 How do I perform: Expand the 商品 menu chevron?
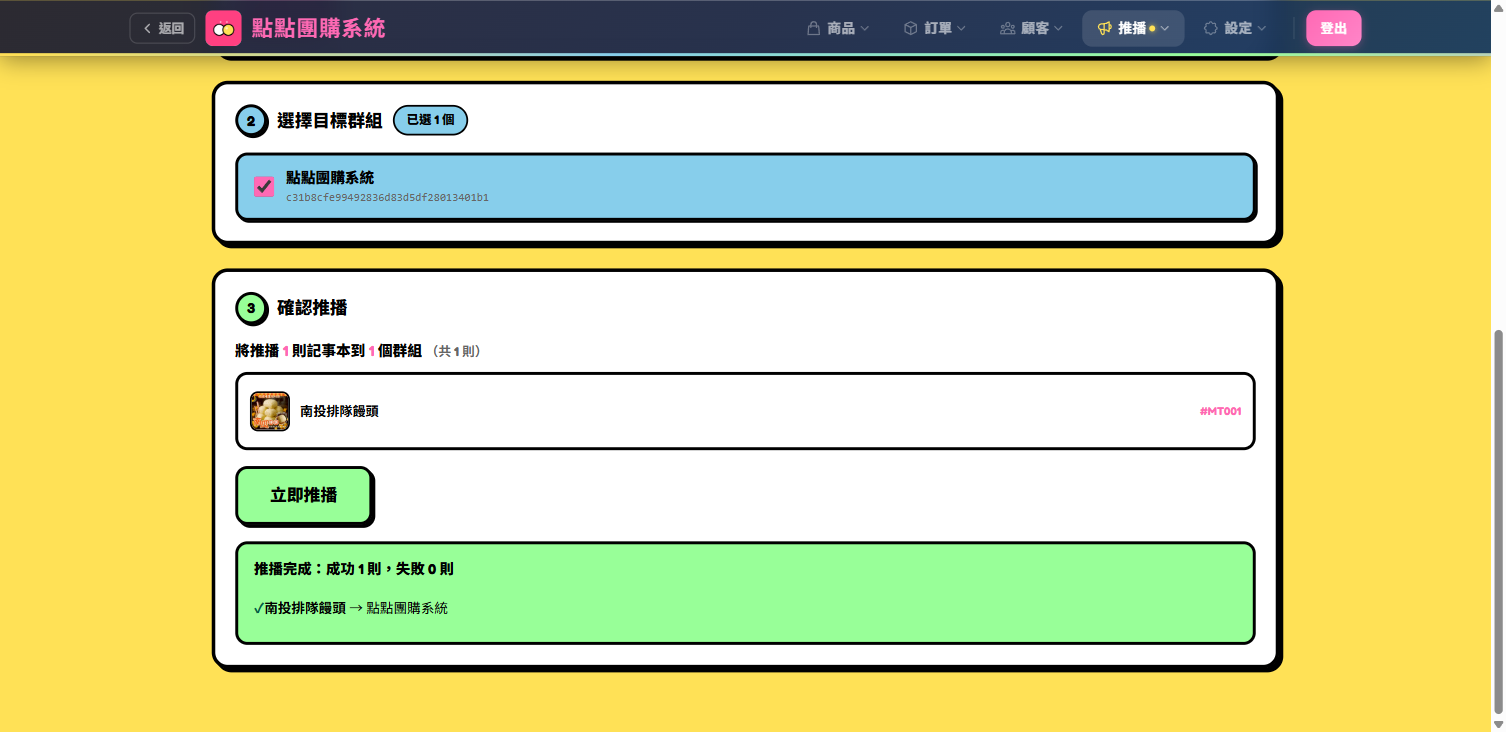coord(864,29)
